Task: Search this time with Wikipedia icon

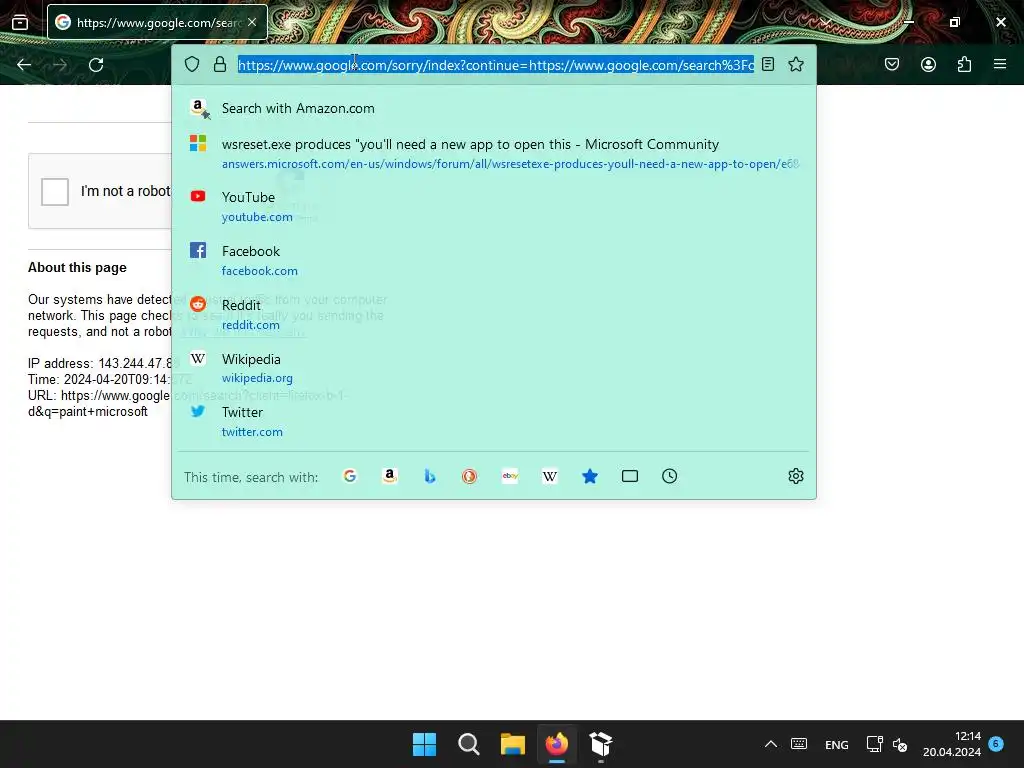Action: [550, 476]
